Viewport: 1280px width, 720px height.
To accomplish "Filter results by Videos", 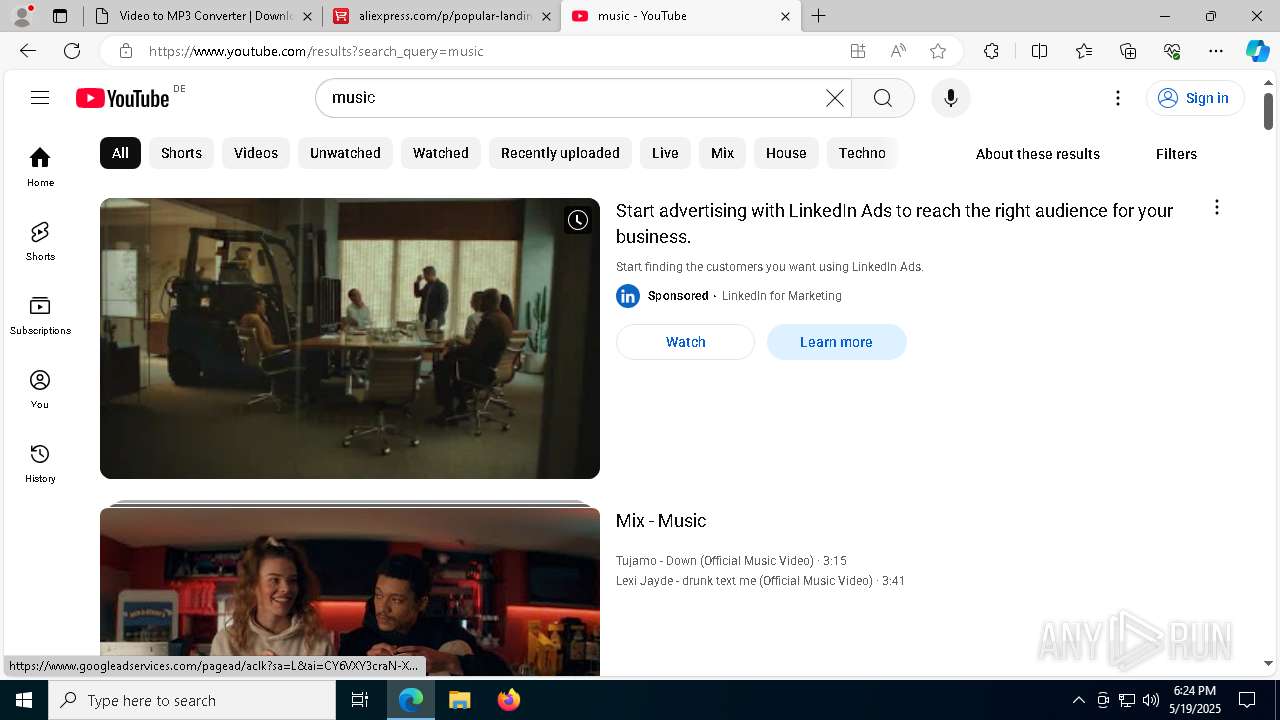I will [x=256, y=153].
